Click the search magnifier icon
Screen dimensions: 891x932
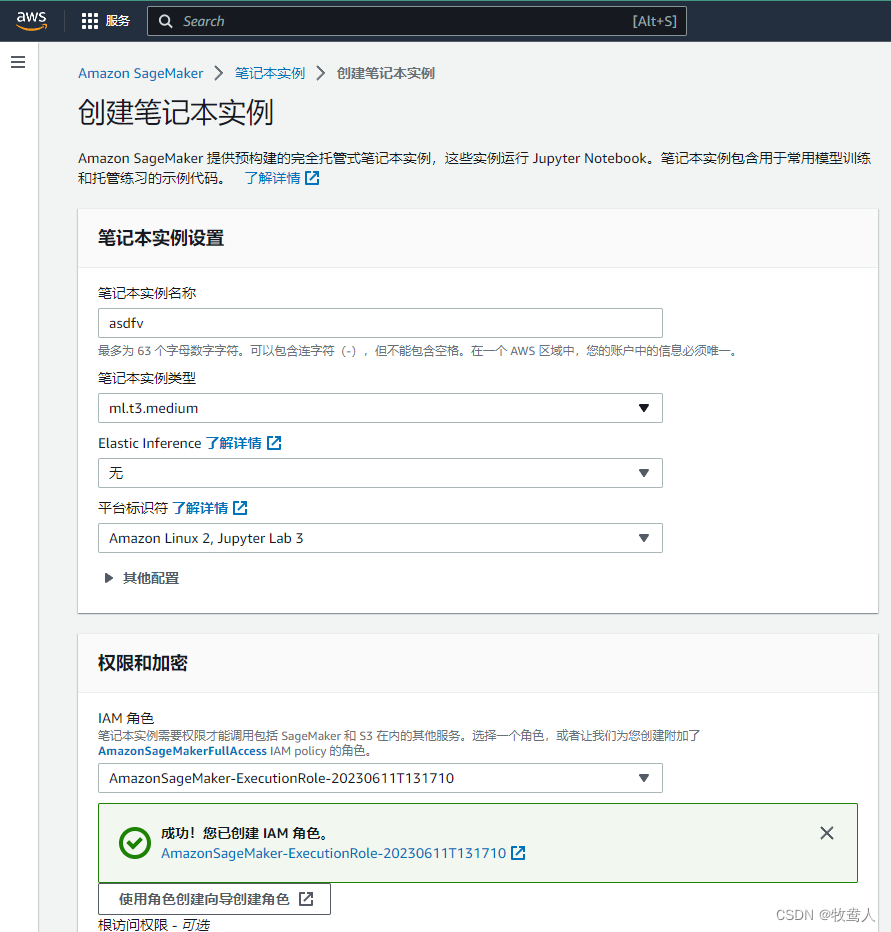165,21
